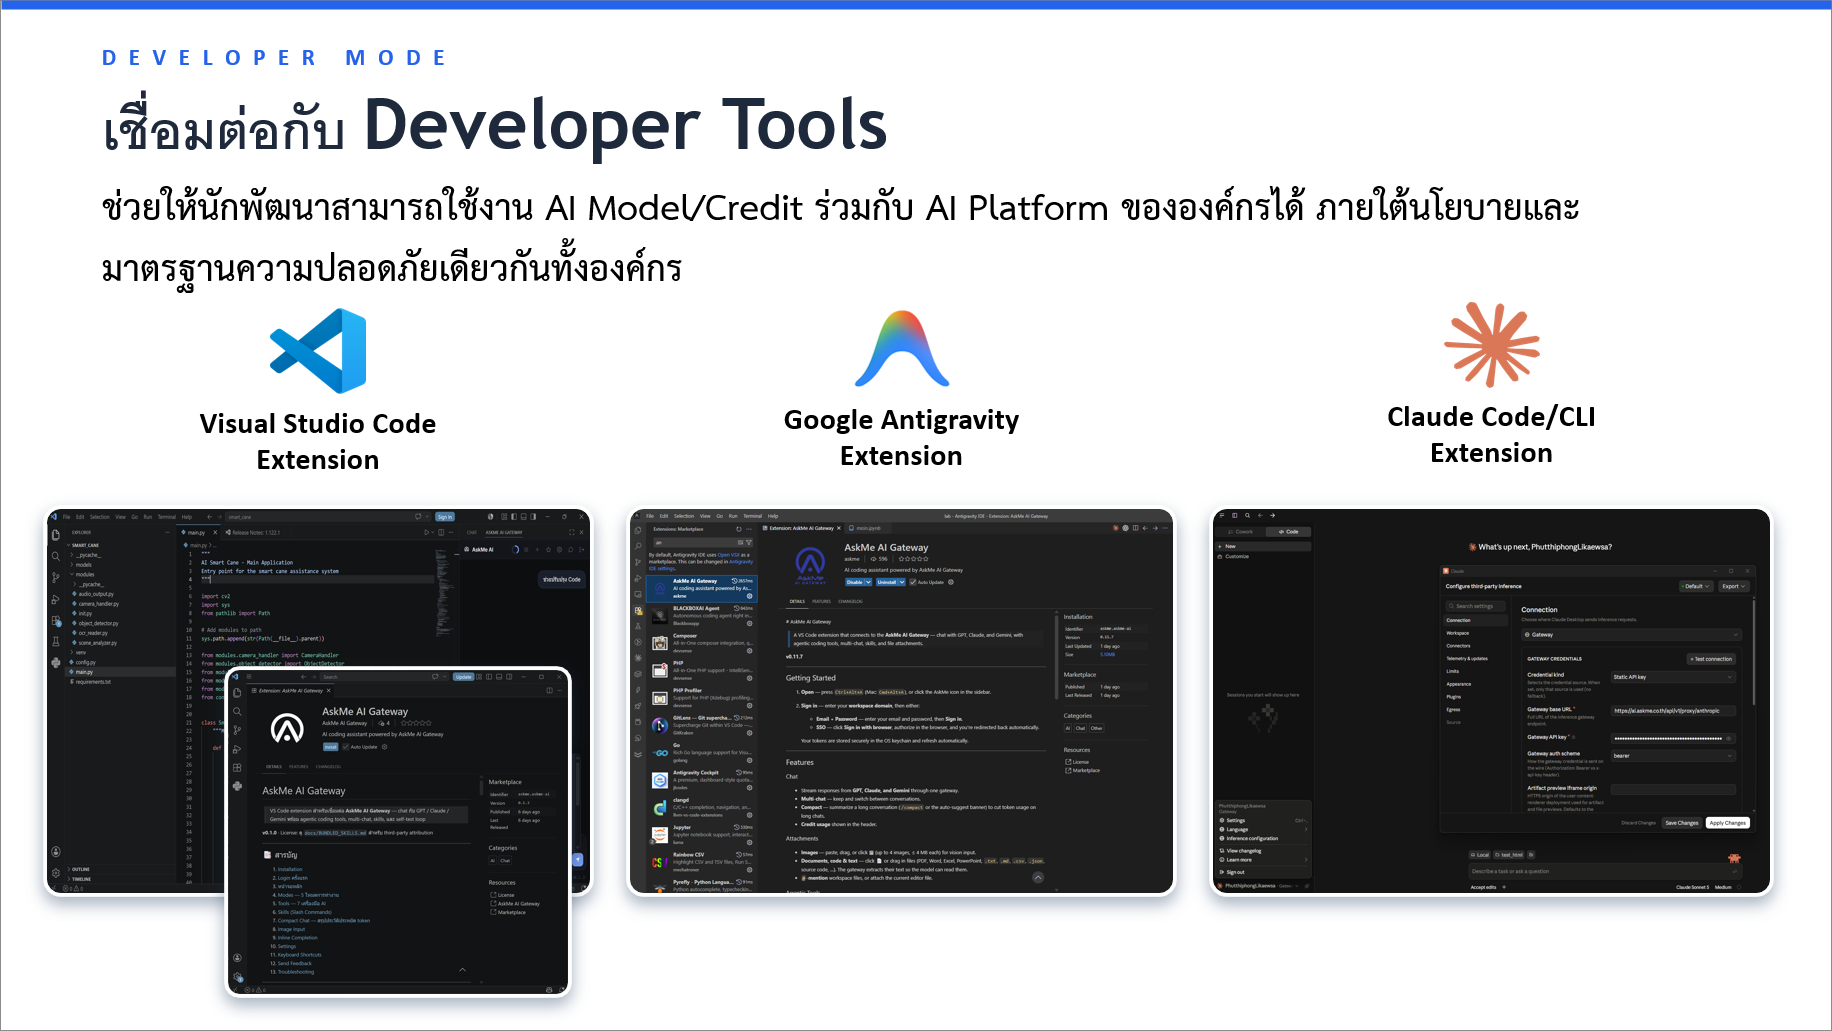The height and width of the screenshot is (1031, 1832).
Task: Open Terminal menu in back VS Code window
Action: tap(167, 517)
